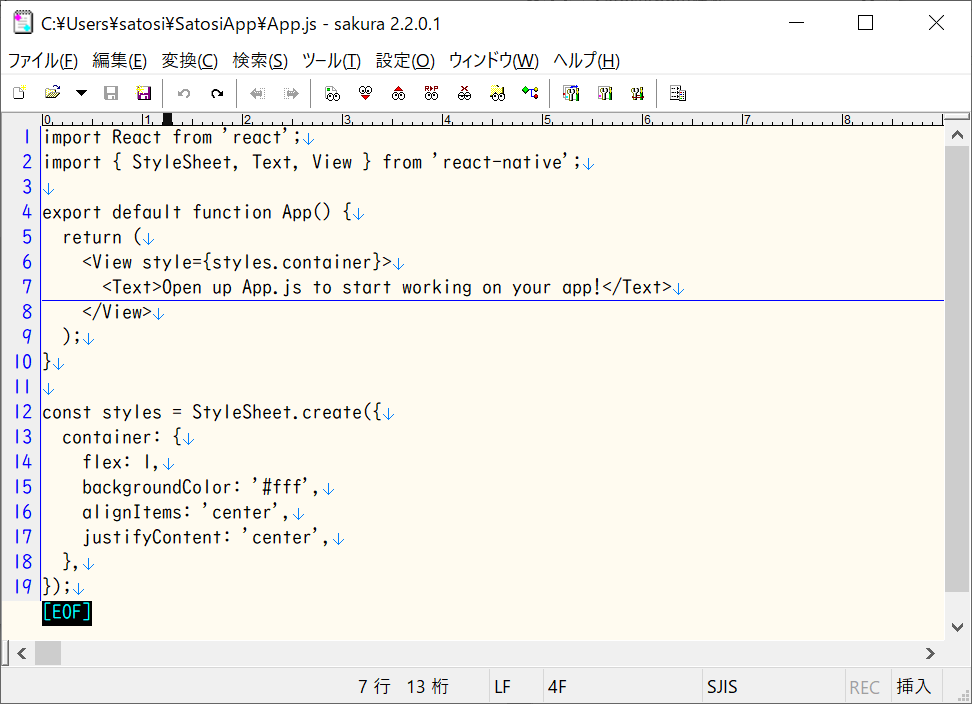
Task: Open the ウィンドウ(W) menu
Action: pos(494,61)
